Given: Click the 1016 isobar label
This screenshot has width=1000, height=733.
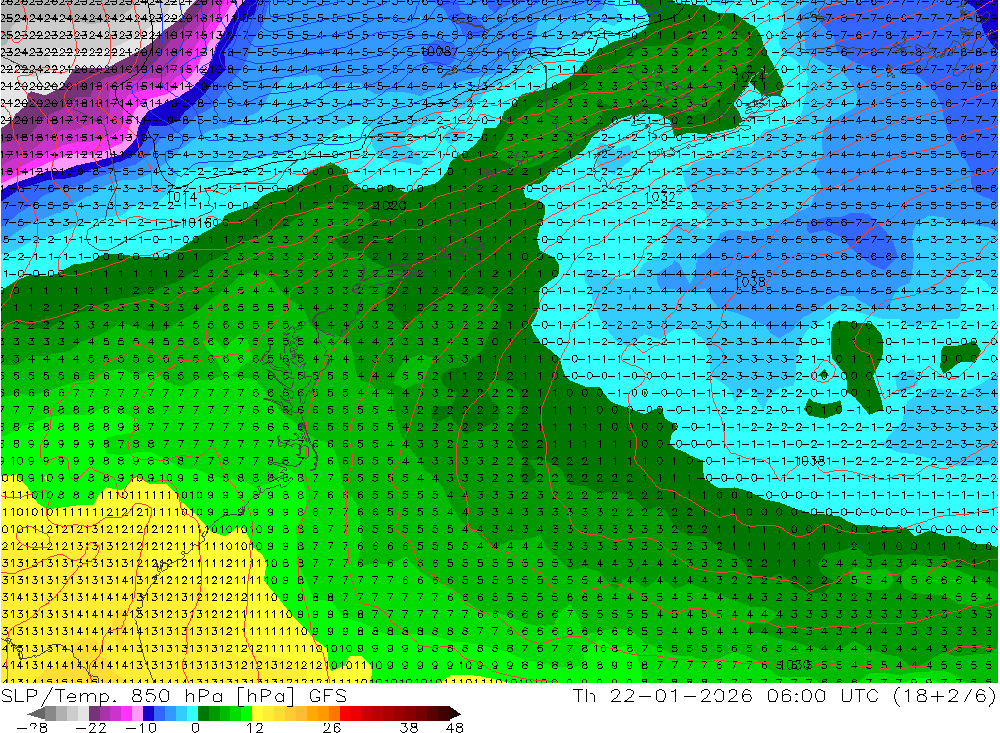Looking at the screenshot, I should click(x=197, y=223).
